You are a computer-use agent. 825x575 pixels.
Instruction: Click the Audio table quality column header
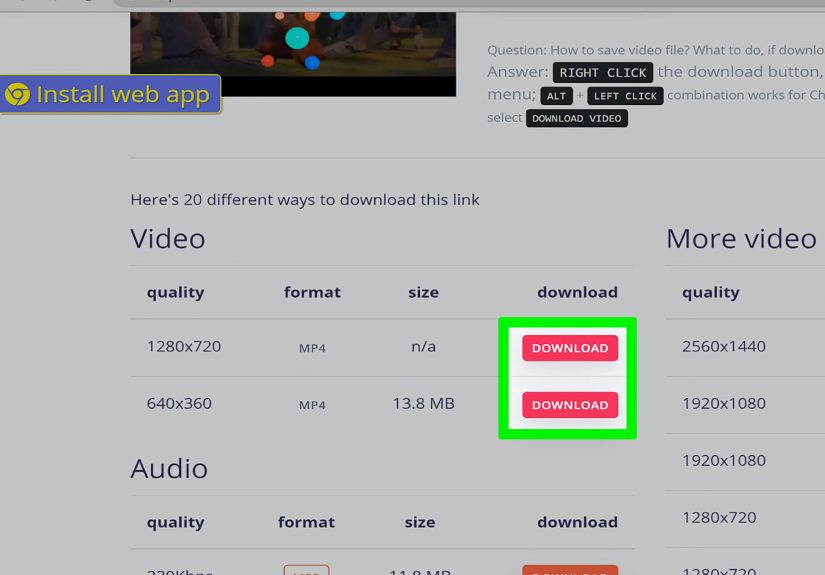(x=175, y=522)
